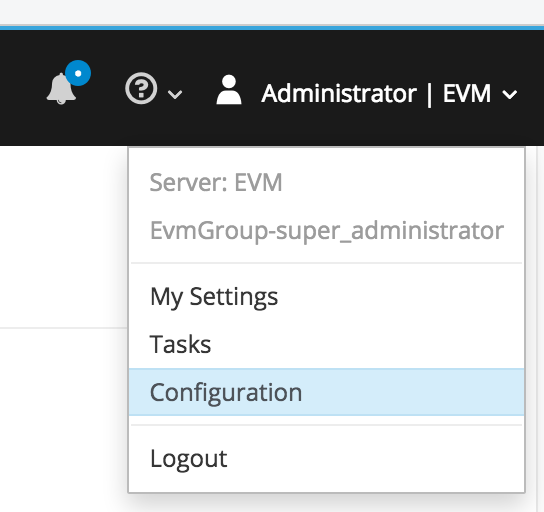Open the notifications bell icon

coord(61,88)
